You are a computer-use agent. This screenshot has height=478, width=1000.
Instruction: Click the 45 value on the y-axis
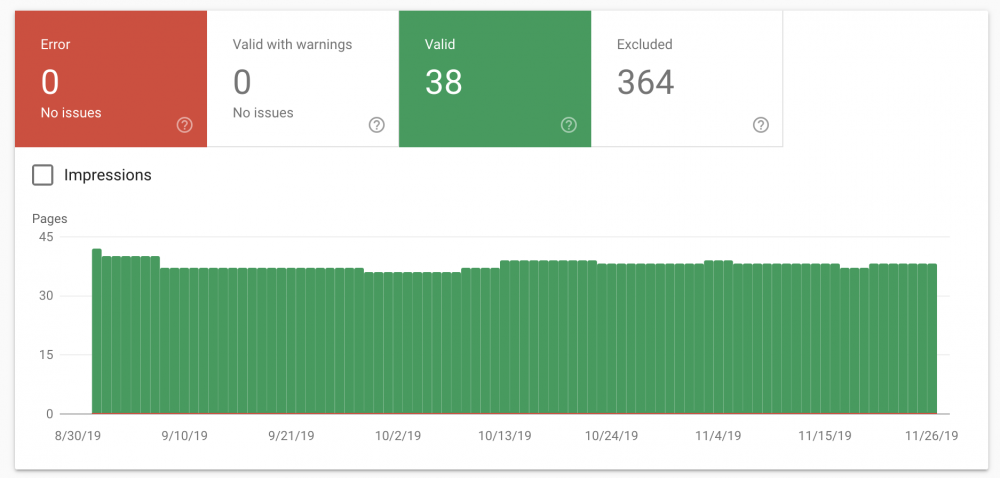pos(45,237)
